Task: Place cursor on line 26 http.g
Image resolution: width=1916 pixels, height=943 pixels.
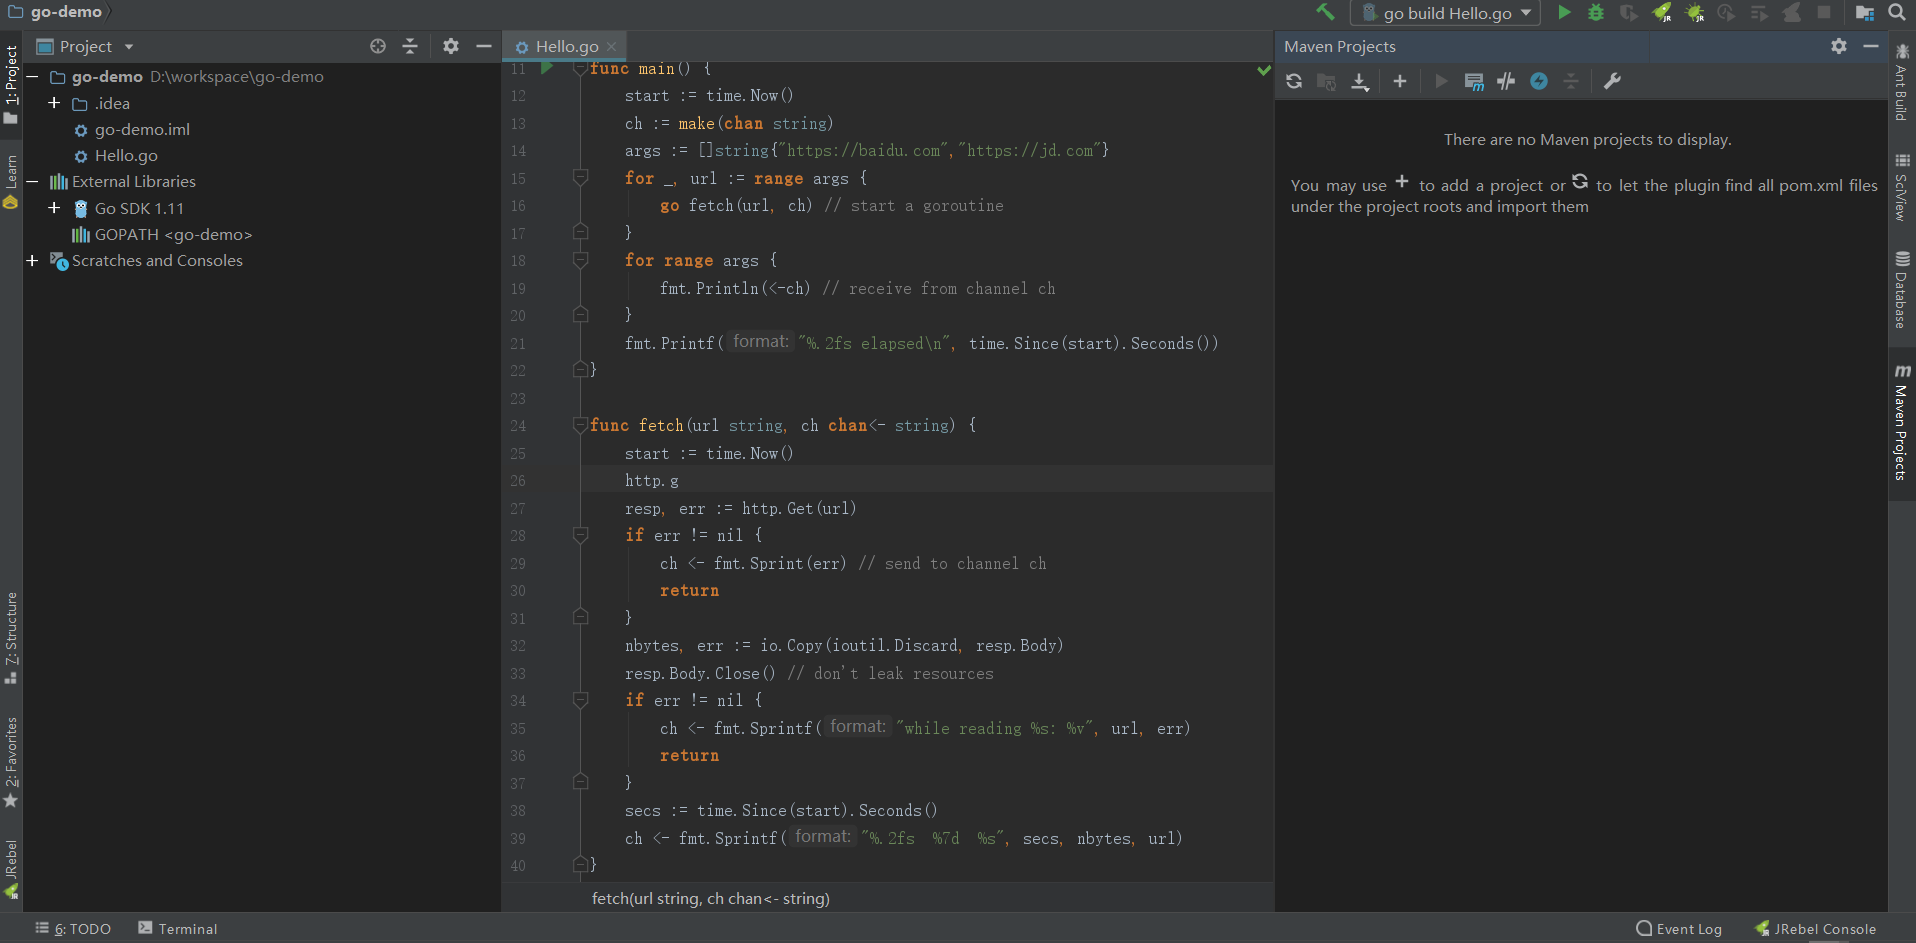Action: click(652, 481)
